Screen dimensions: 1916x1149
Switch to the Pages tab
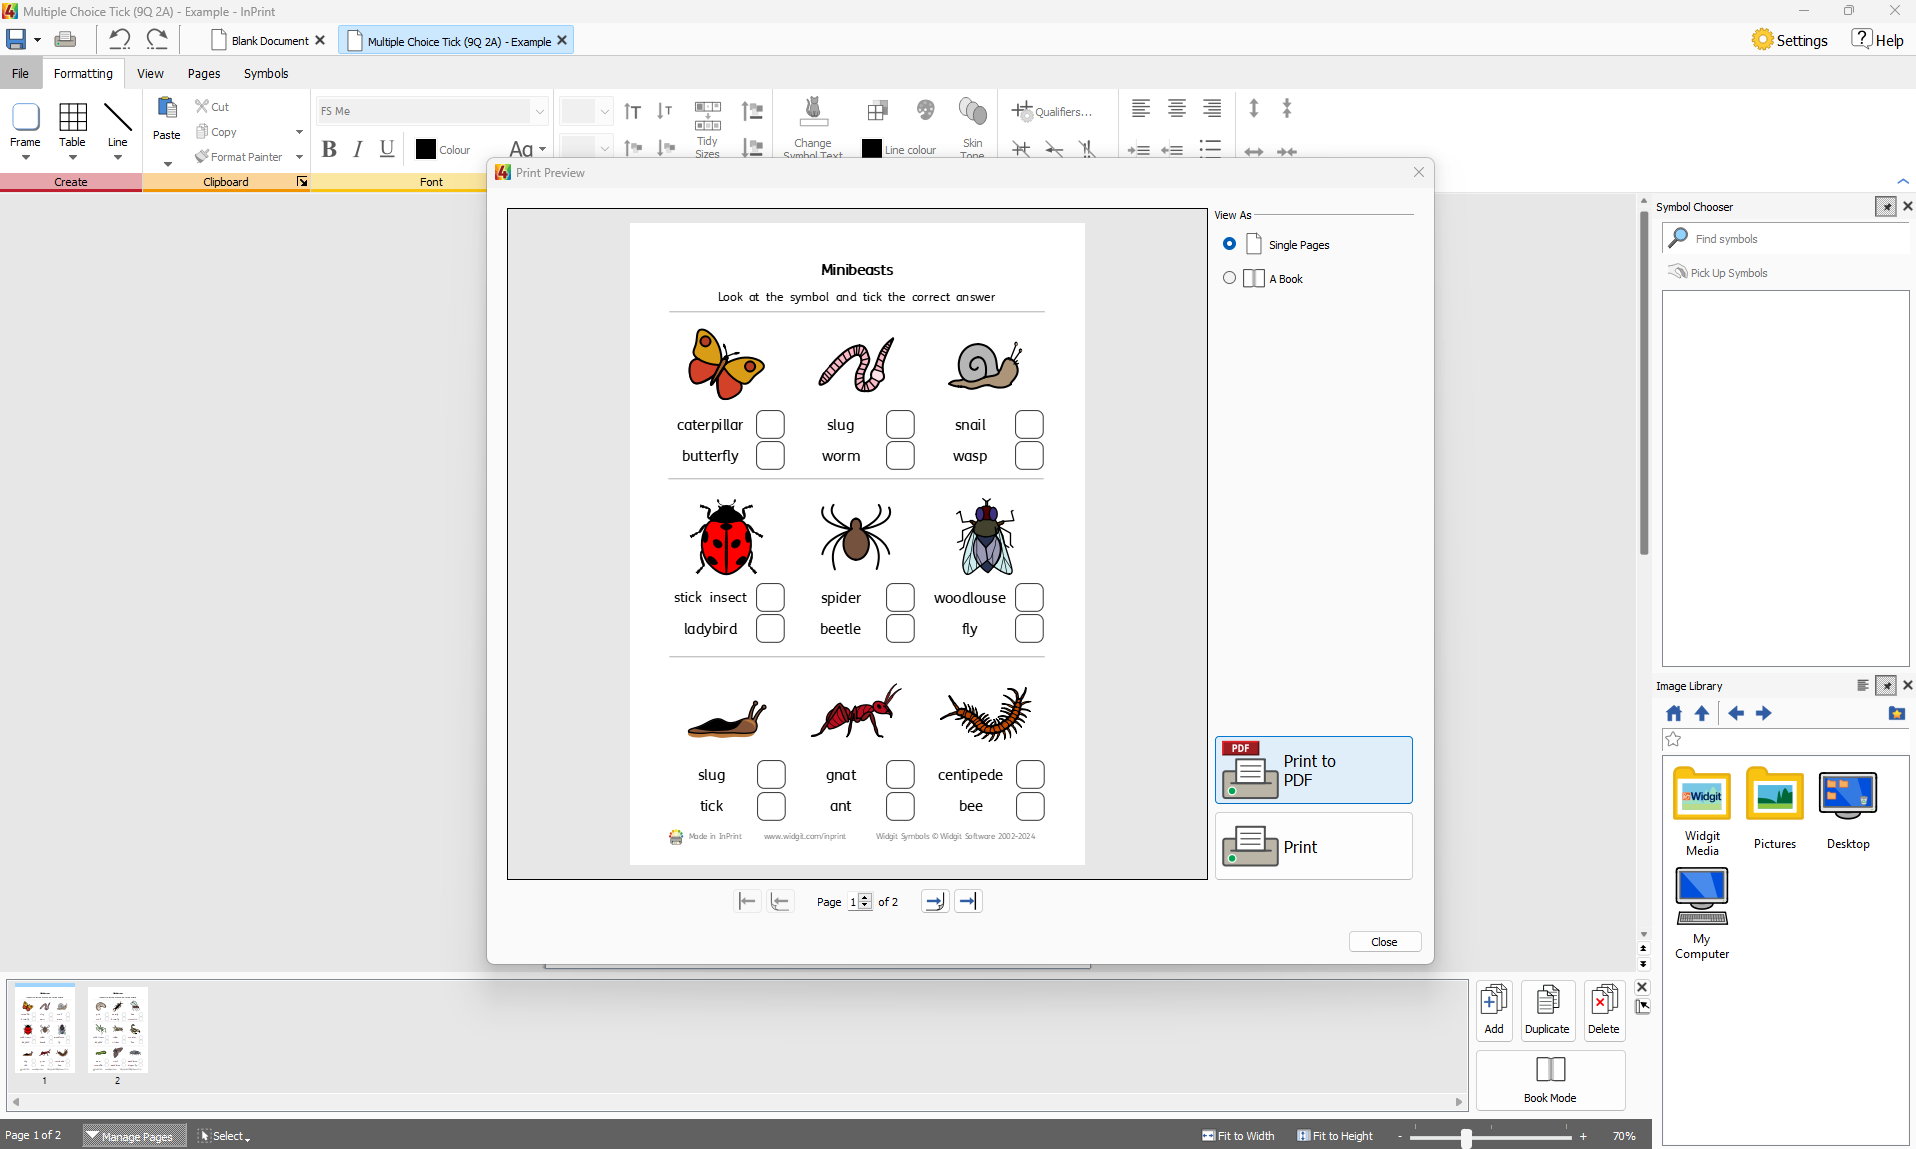tap(204, 73)
